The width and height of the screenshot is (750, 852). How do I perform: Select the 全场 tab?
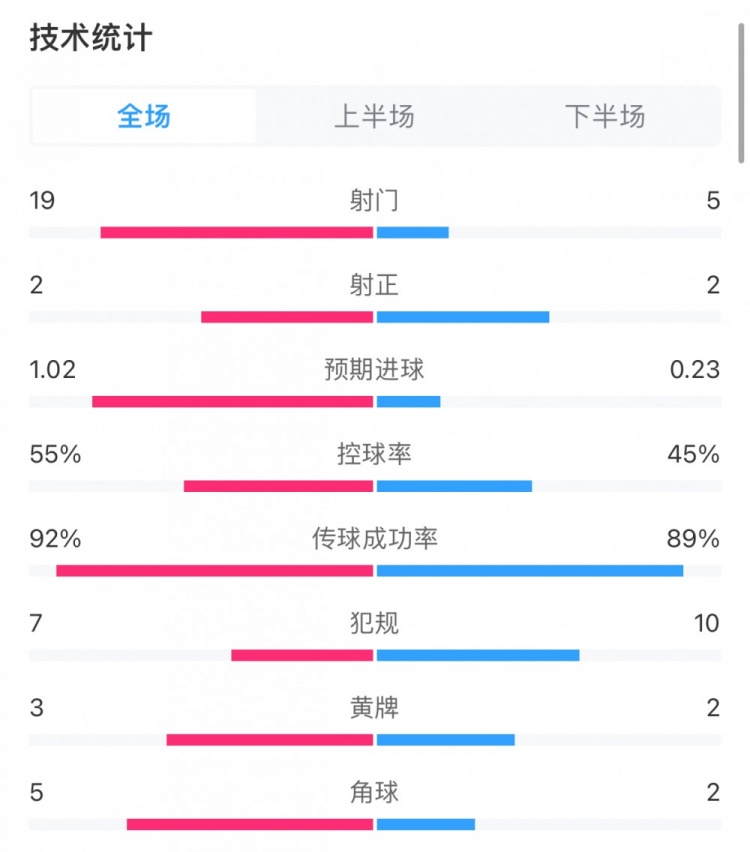point(143,116)
